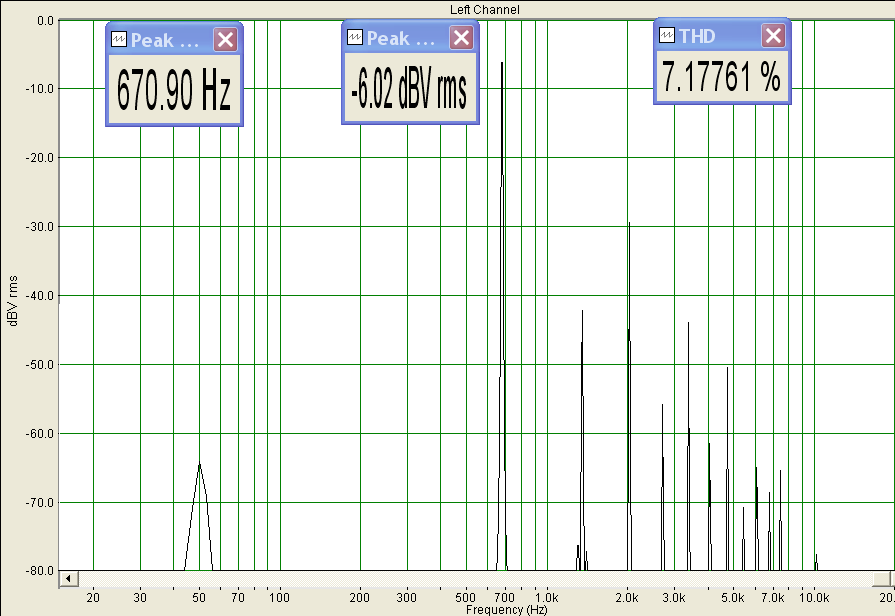Click the scrollbar left arrow button
The width and height of the screenshot is (895, 616).
coord(68,579)
